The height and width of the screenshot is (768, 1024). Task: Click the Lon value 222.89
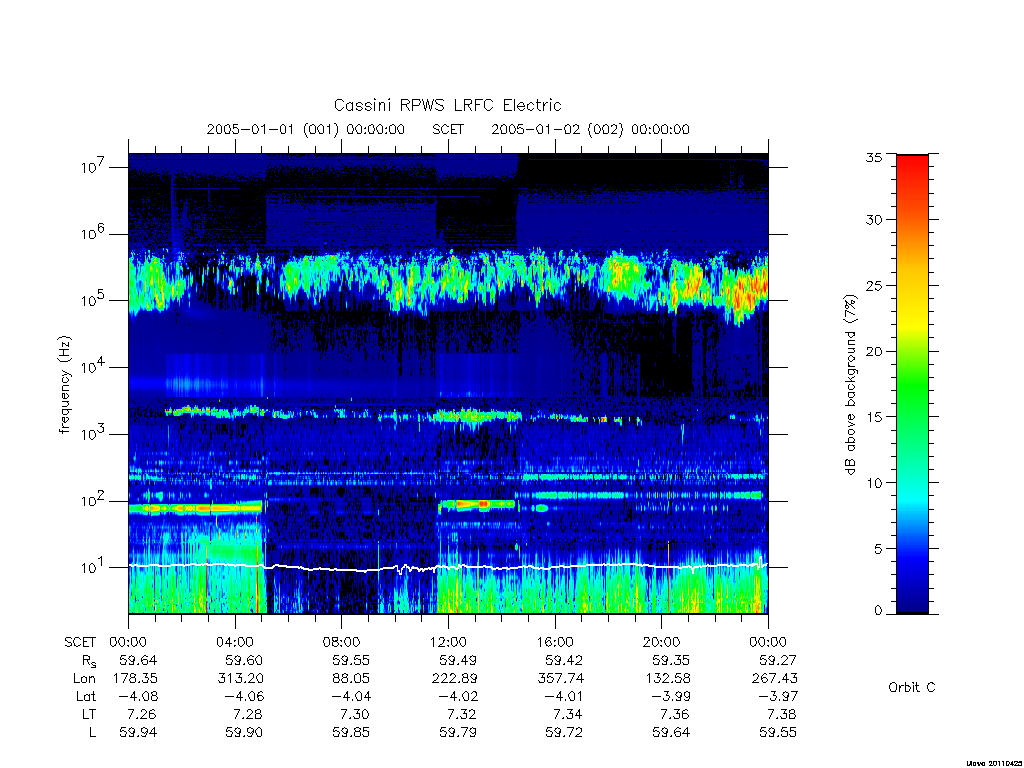click(x=454, y=679)
